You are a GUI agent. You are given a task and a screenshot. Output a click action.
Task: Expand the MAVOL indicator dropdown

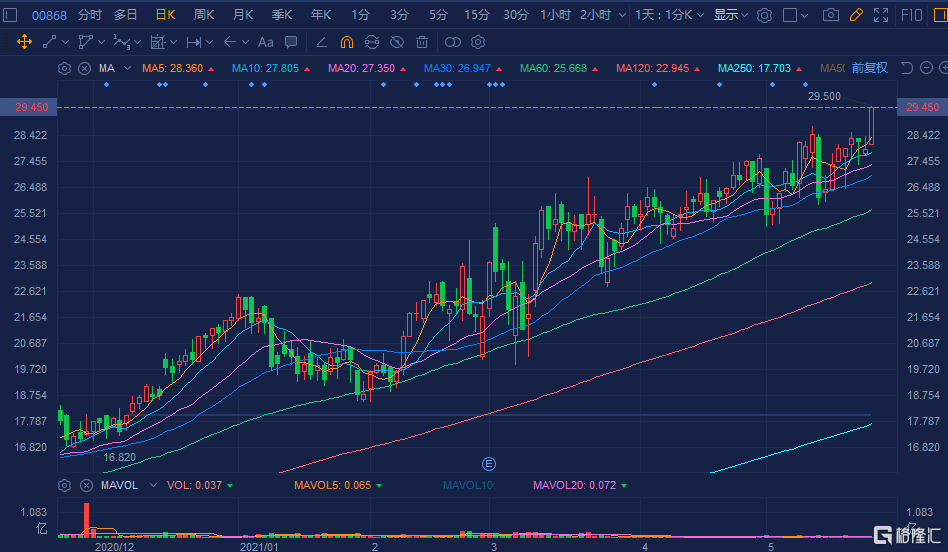(152, 485)
